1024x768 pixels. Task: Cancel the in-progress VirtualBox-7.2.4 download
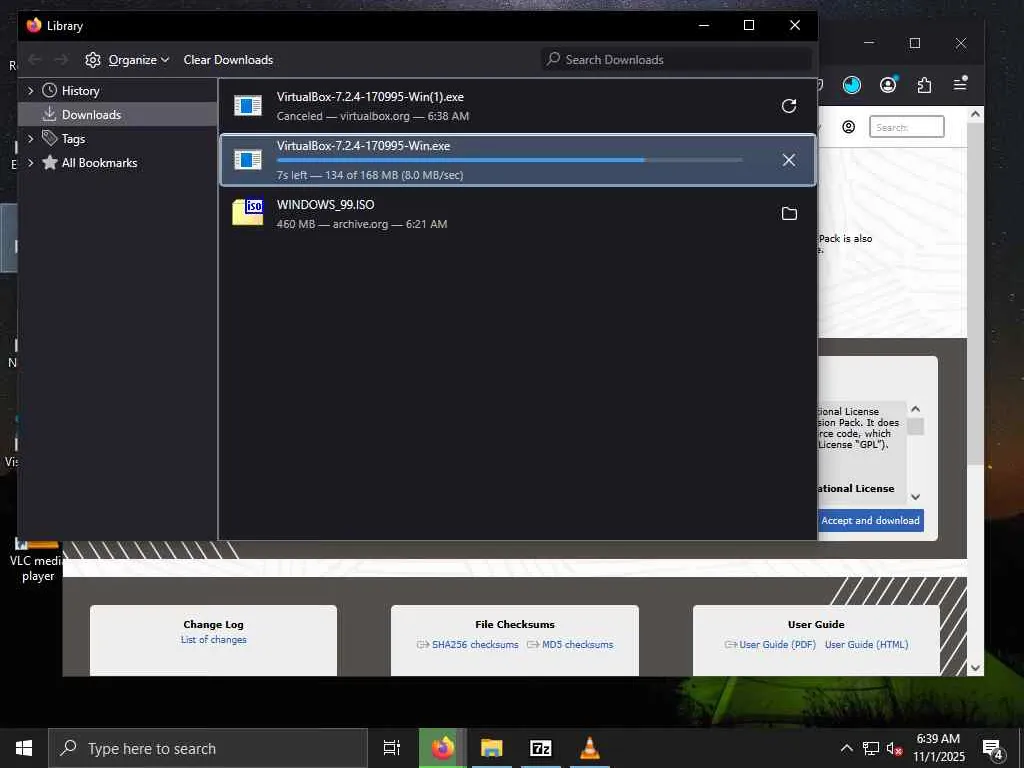[789, 160]
